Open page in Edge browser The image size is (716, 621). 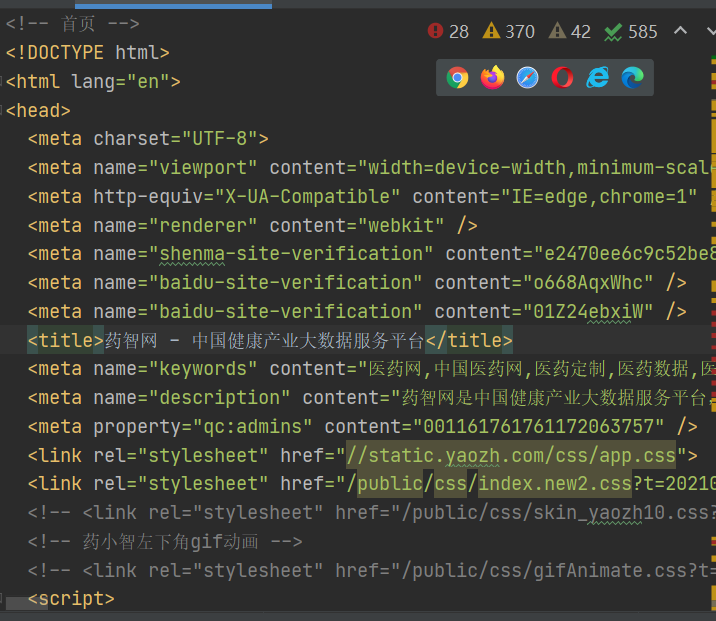point(632,78)
